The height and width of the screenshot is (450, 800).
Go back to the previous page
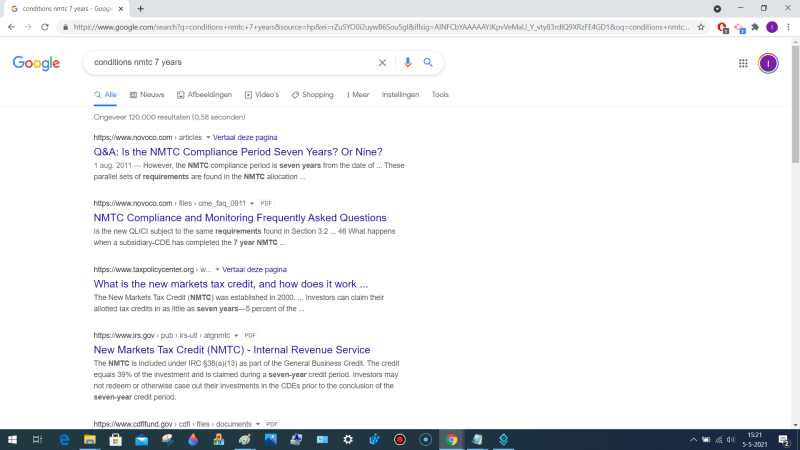click(x=11, y=27)
